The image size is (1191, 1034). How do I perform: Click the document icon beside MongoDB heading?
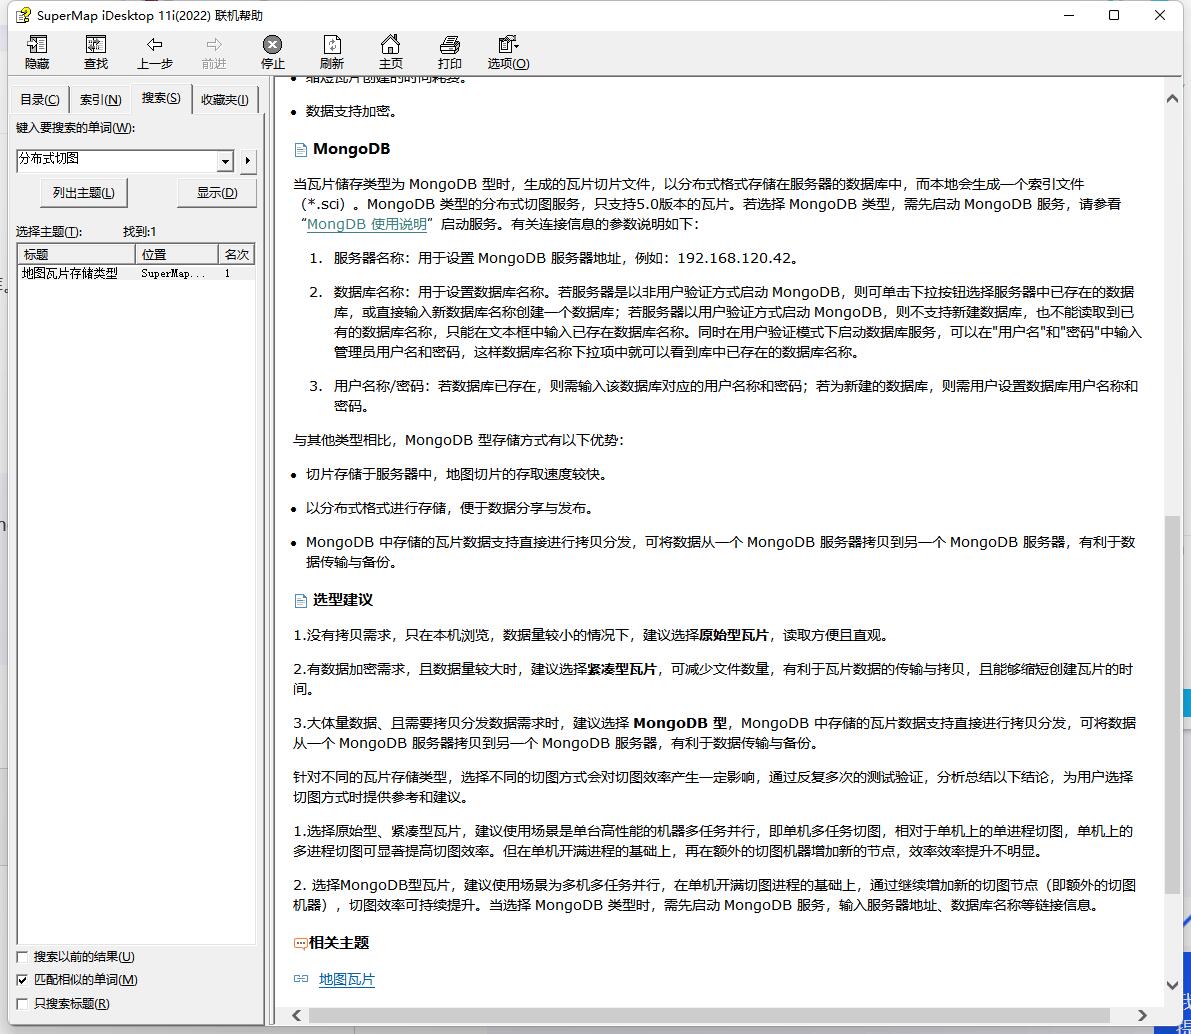[301, 150]
